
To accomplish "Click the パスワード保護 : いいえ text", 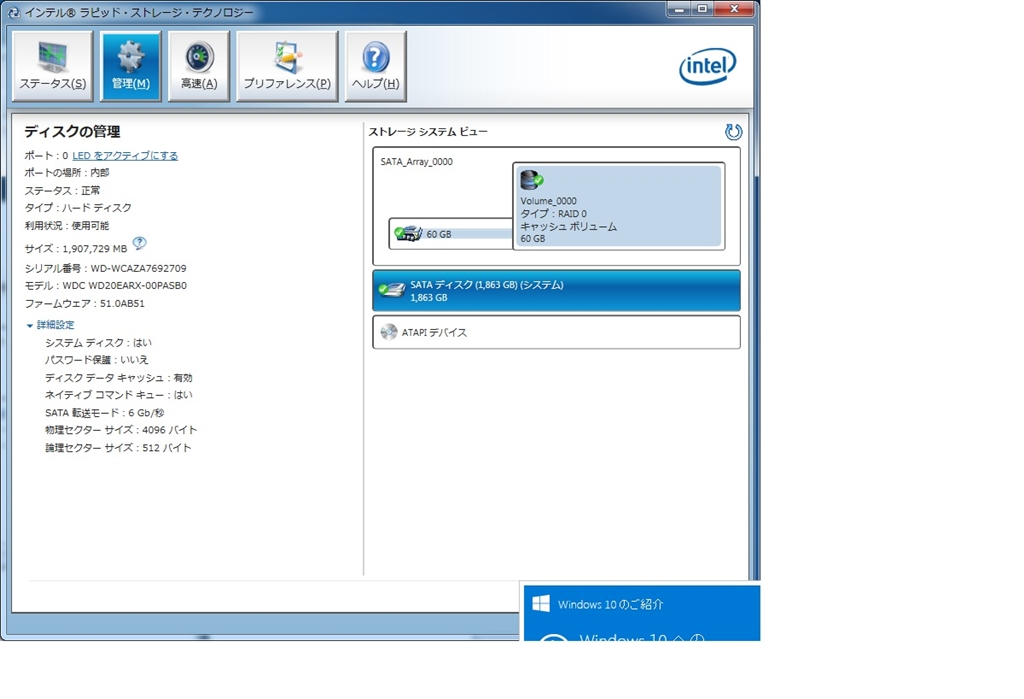I will [x=97, y=360].
